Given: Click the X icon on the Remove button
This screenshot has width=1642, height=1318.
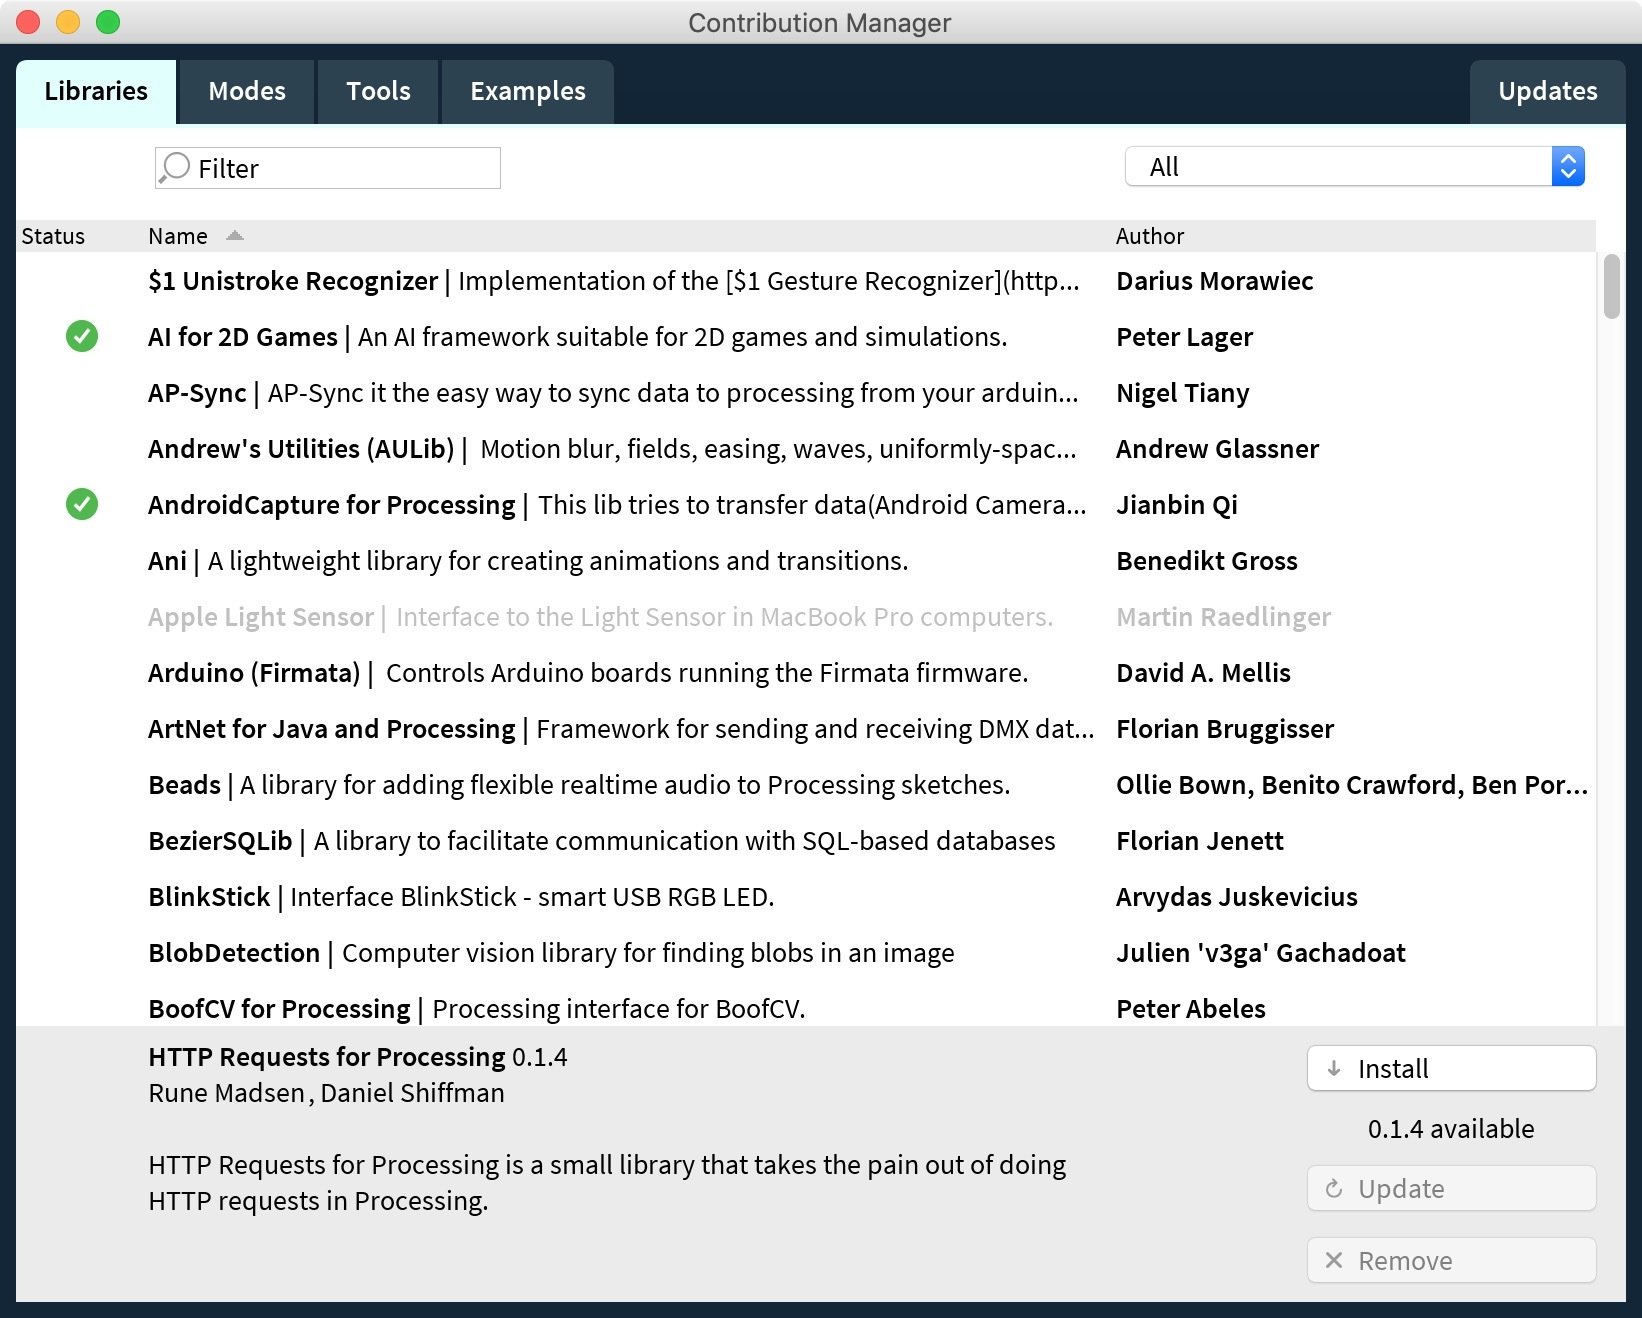Looking at the screenshot, I should pyautogui.click(x=1334, y=1260).
